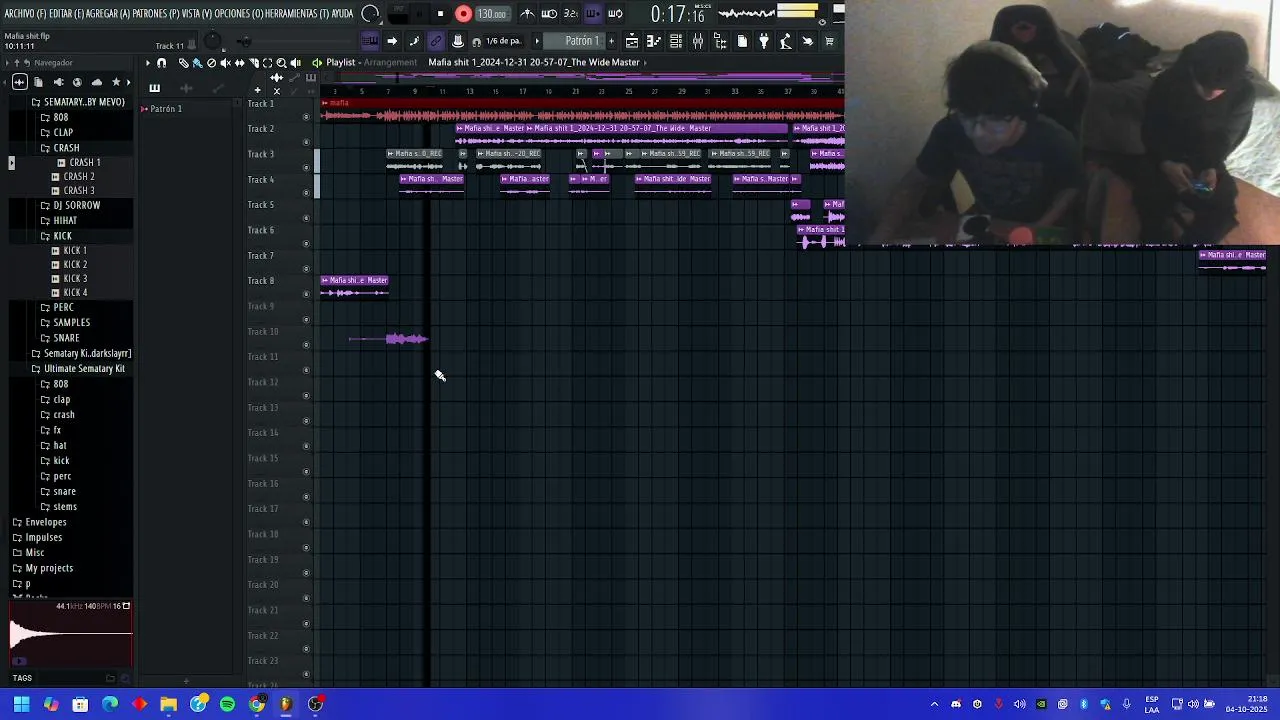Select Patrón 1 in the picker panel
1280x720 pixels.
(x=166, y=108)
